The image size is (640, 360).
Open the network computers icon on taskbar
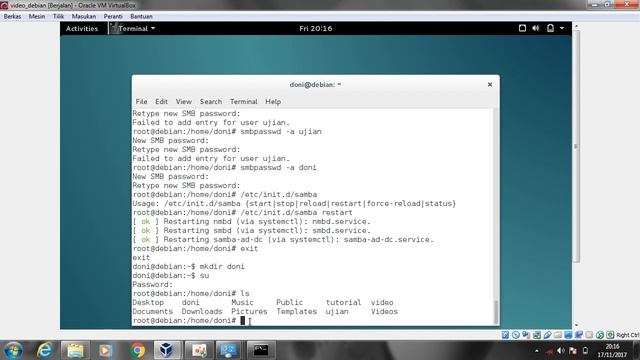(x=229, y=350)
